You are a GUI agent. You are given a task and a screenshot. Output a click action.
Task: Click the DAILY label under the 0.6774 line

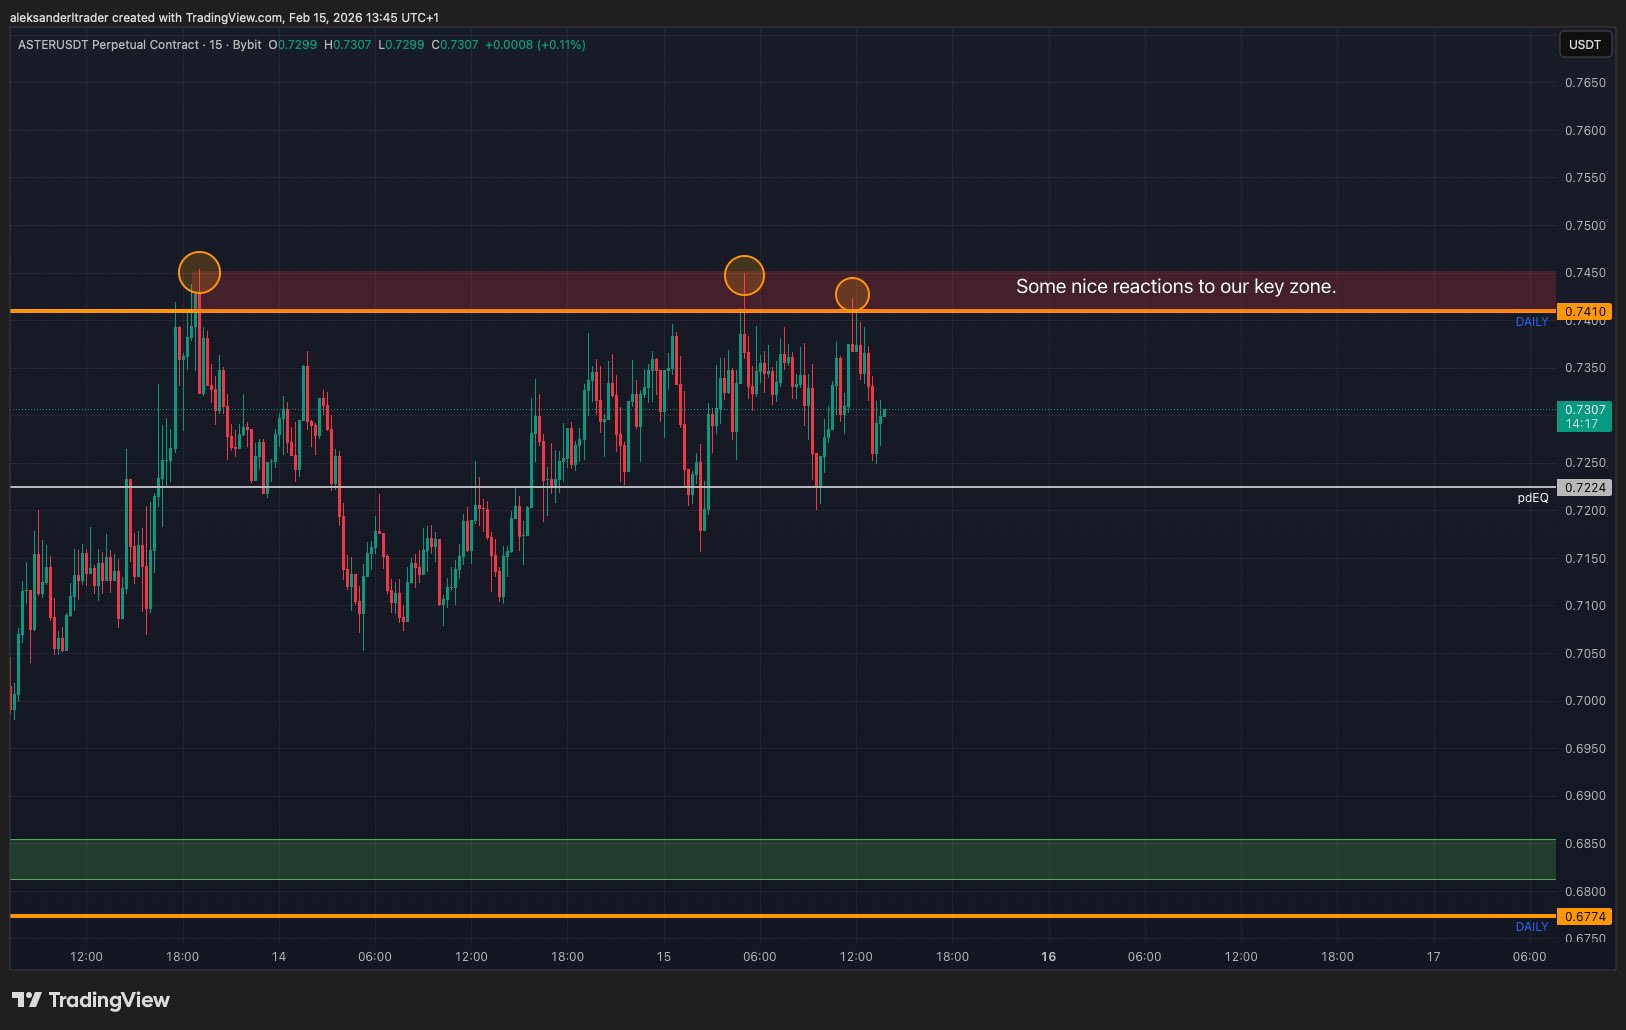click(x=1532, y=927)
